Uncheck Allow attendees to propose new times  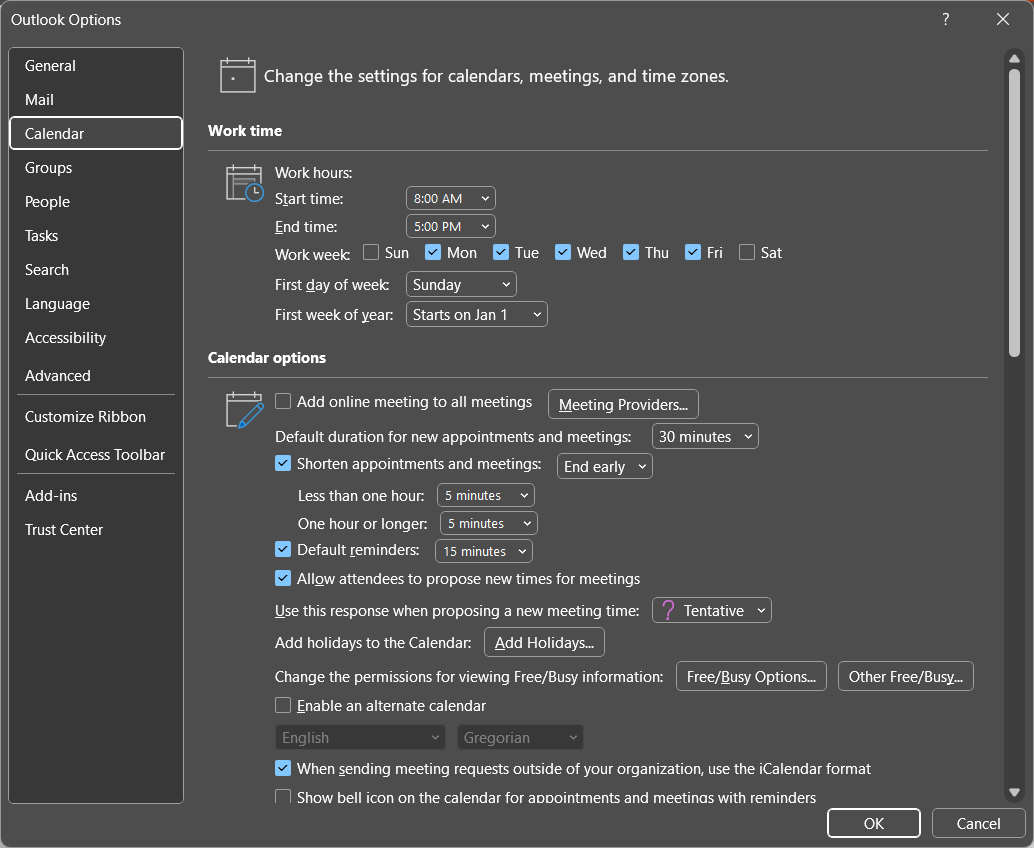(283, 578)
